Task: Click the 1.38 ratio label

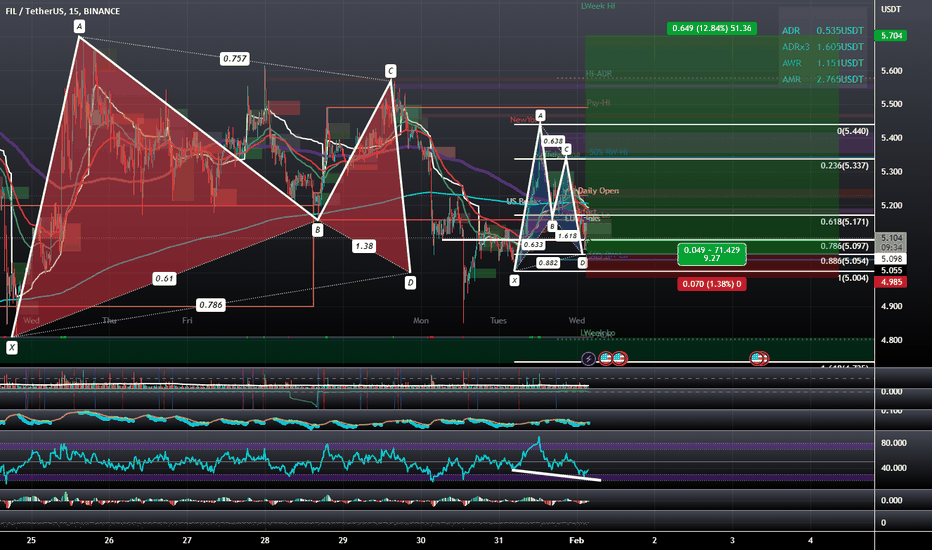Action: [x=364, y=246]
